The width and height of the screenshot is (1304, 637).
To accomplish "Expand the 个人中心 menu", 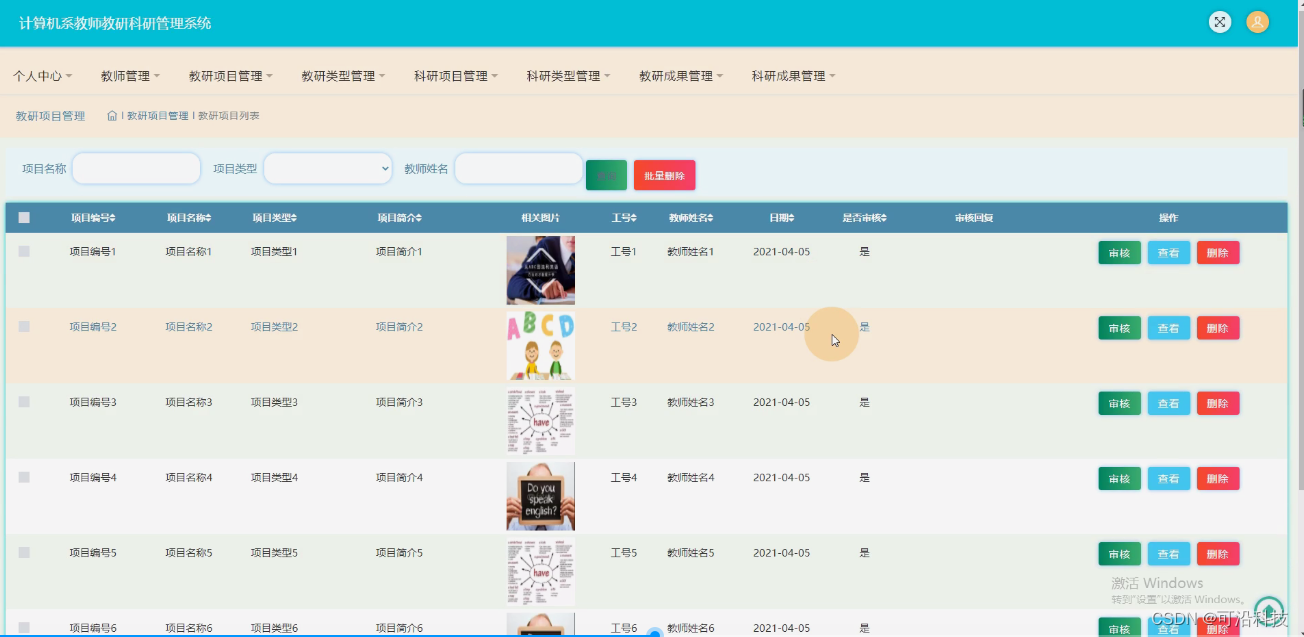I will click(42, 76).
